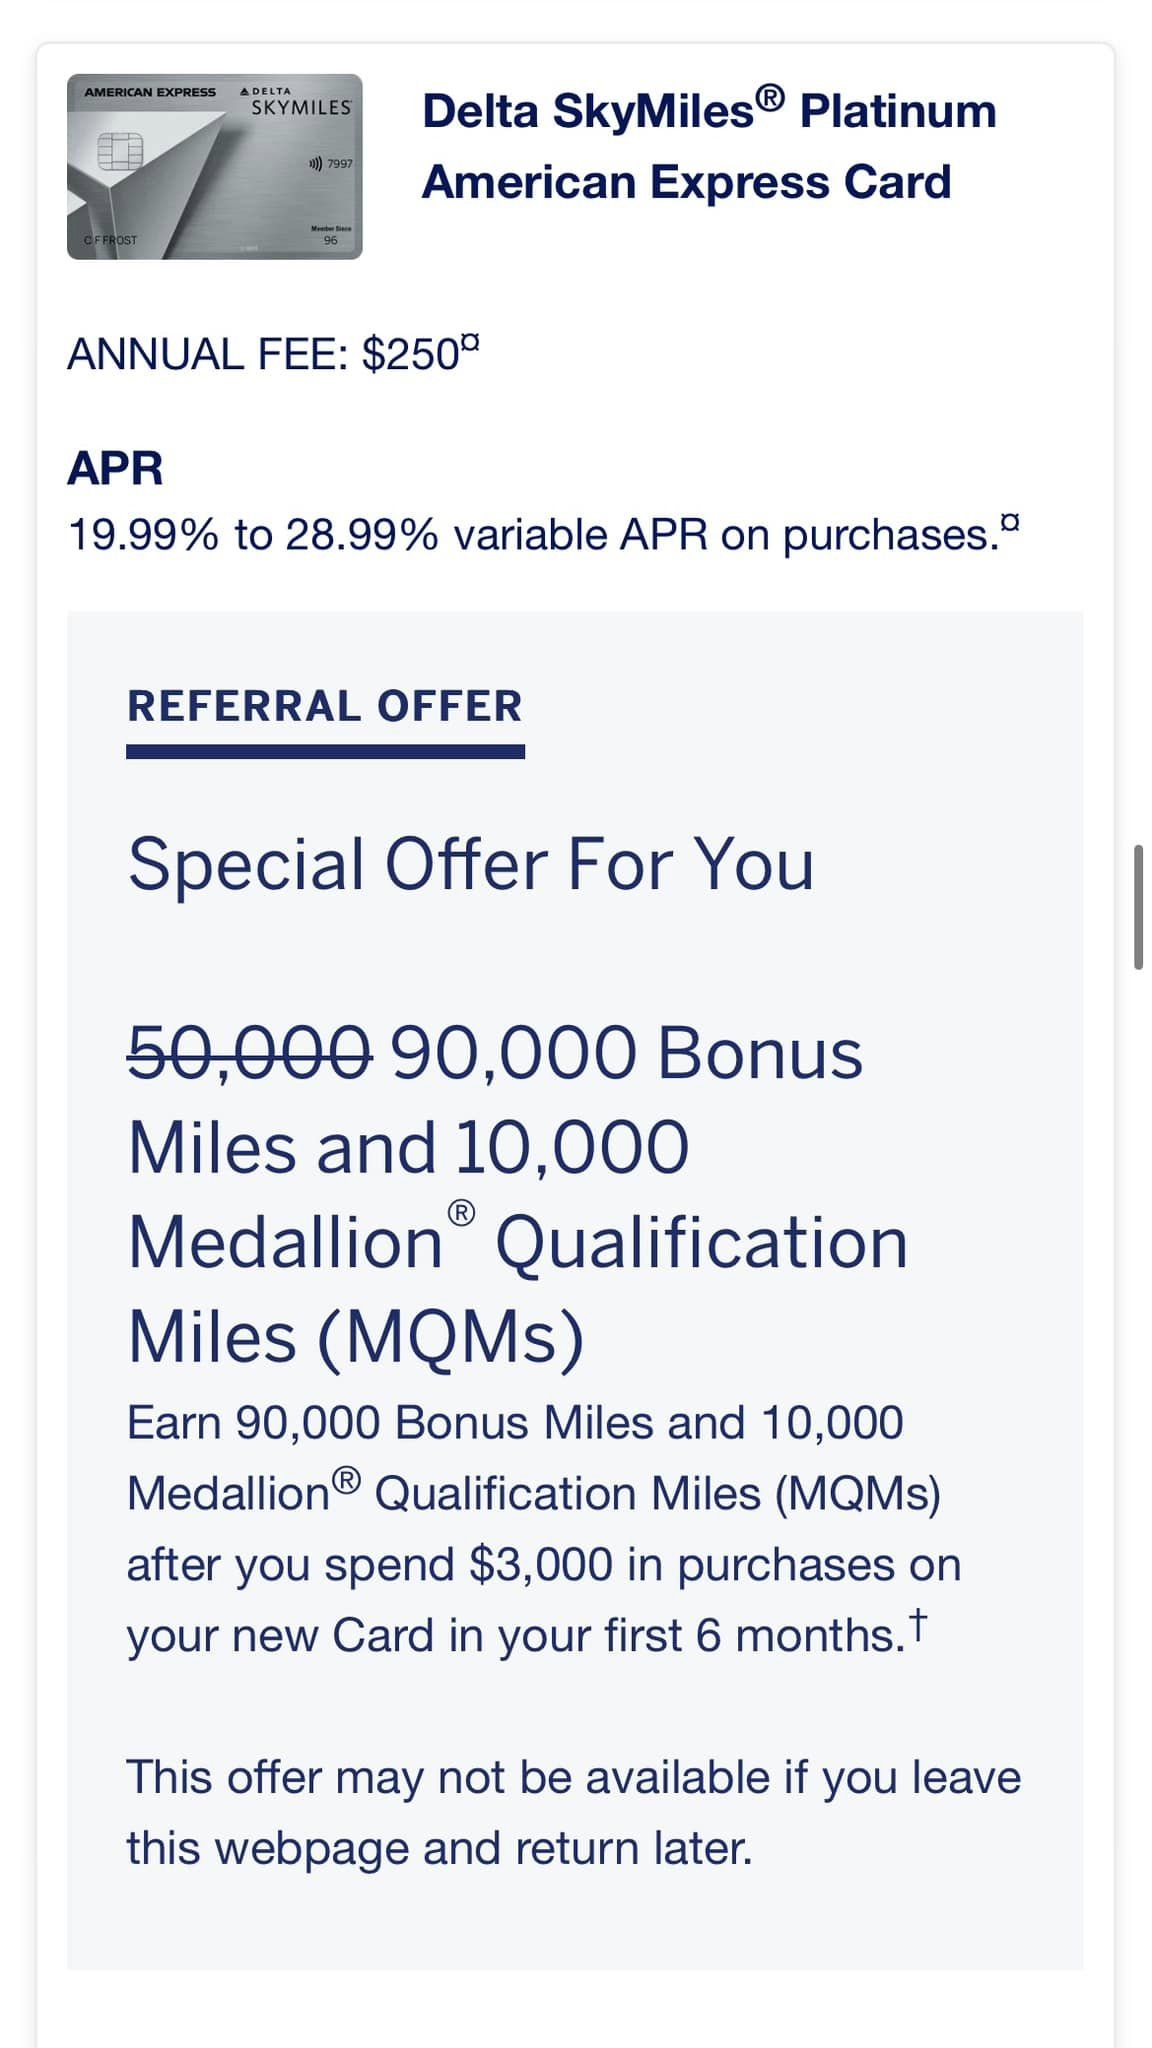The image size is (1152, 2048).
Task: Click the APR heading
Action: click(115, 468)
